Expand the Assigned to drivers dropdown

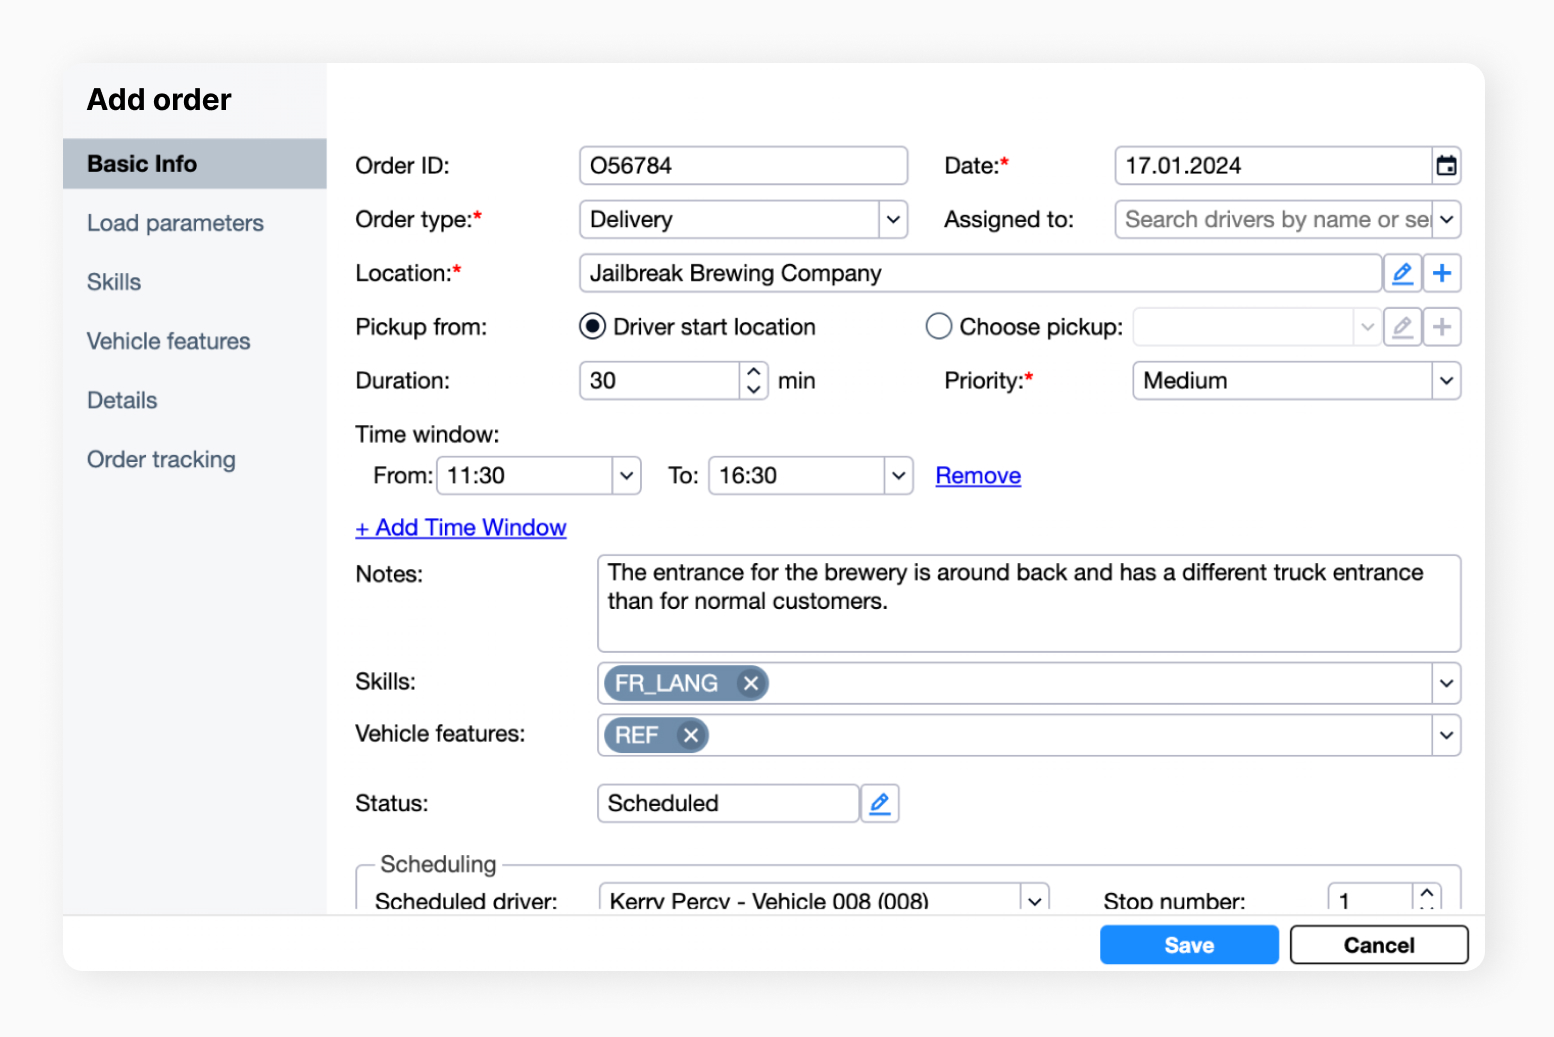click(x=1446, y=220)
